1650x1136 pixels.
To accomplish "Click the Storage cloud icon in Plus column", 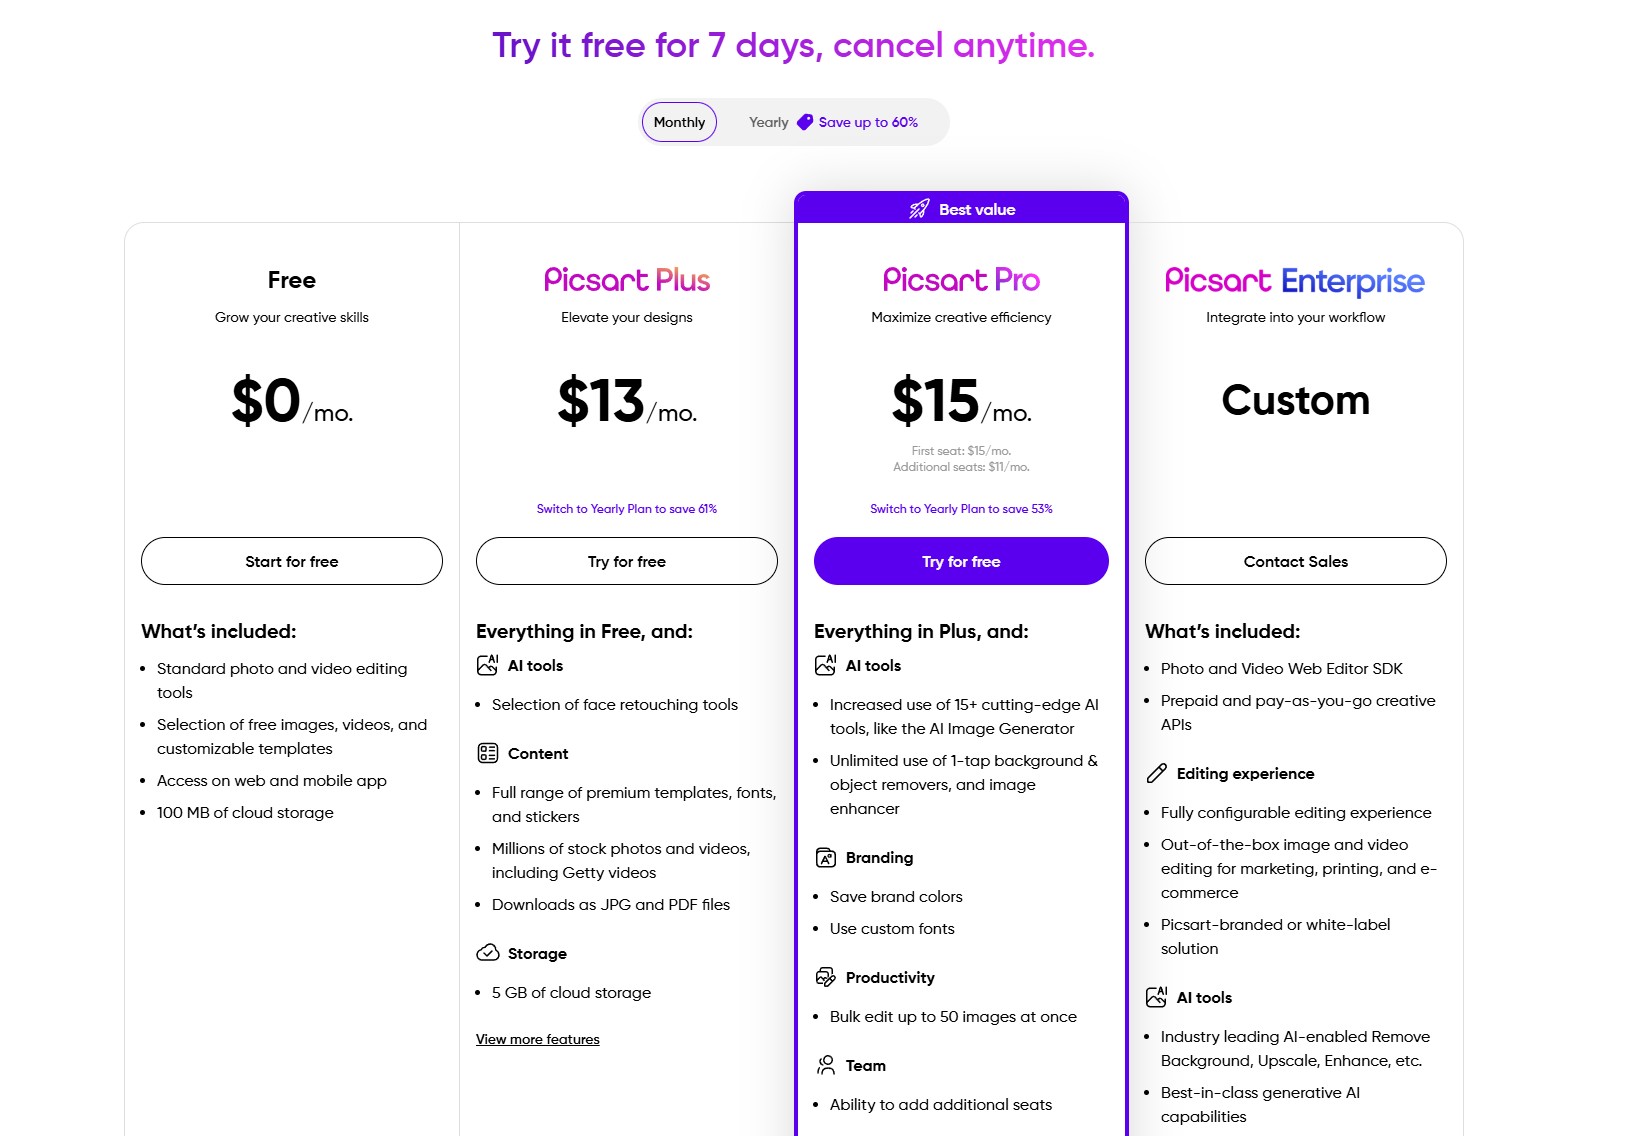I will (487, 953).
